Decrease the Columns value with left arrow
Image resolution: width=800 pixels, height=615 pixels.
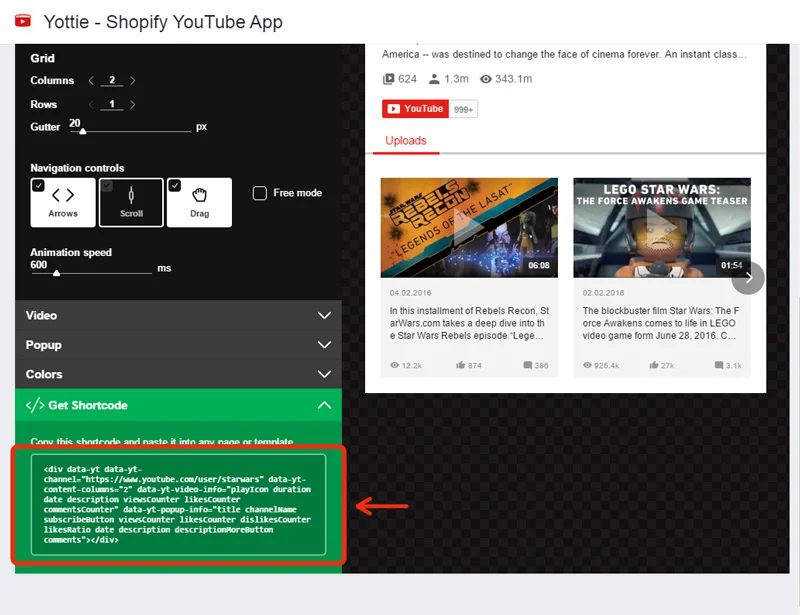(91, 80)
